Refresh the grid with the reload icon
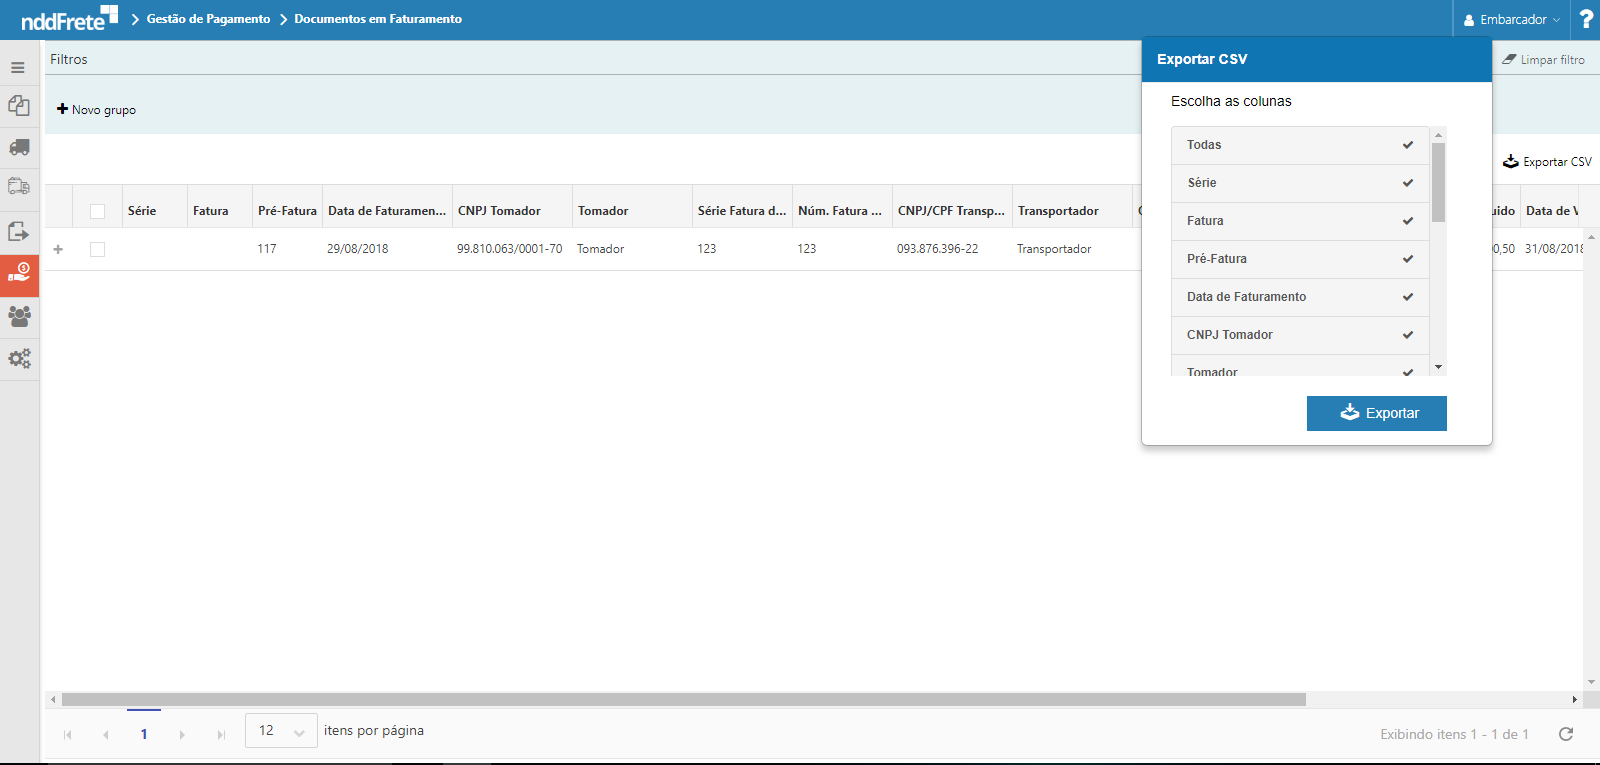The width and height of the screenshot is (1600, 765). click(x=1566, y=734)
